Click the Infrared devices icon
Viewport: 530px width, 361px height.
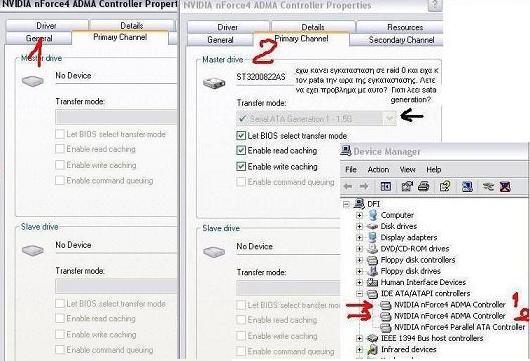372,350
